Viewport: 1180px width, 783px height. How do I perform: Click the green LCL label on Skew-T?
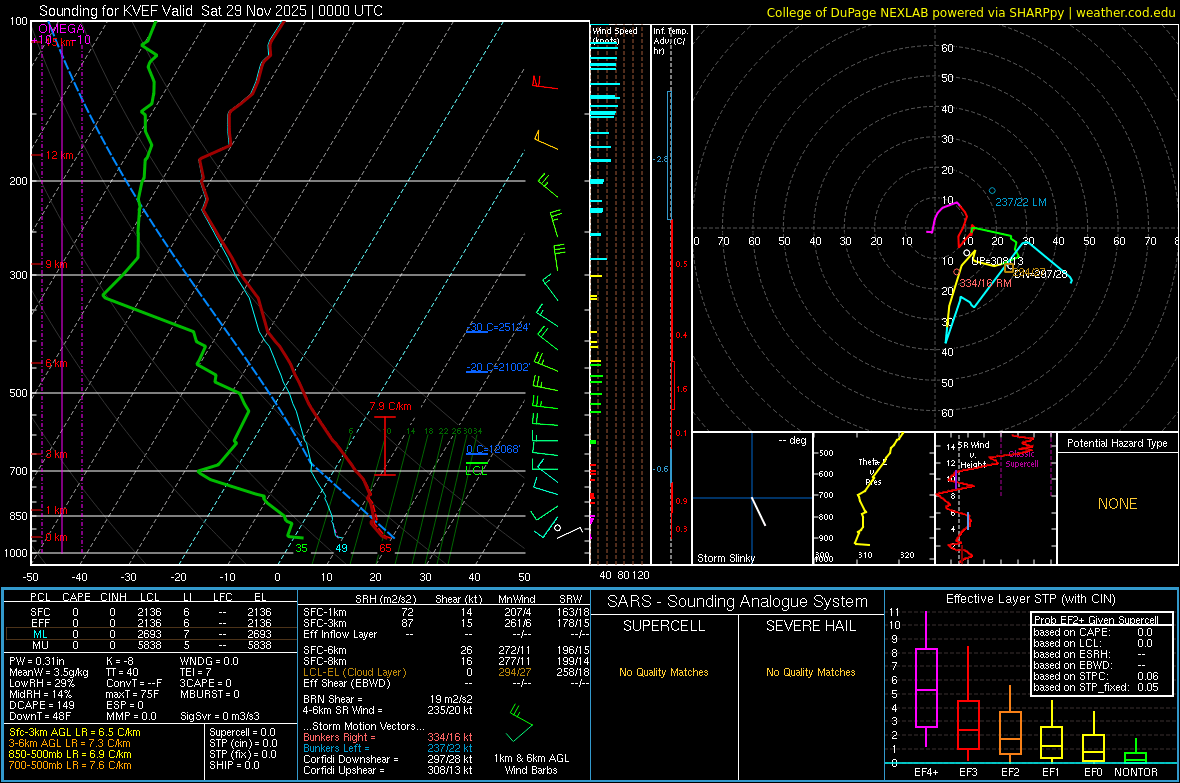476,471
